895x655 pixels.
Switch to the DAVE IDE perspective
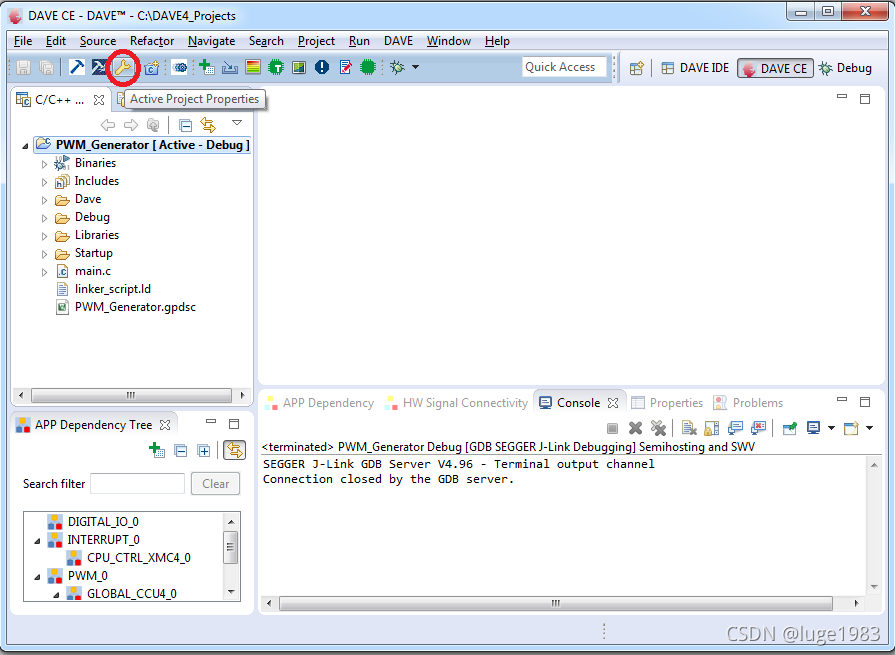tap(695, 68)
